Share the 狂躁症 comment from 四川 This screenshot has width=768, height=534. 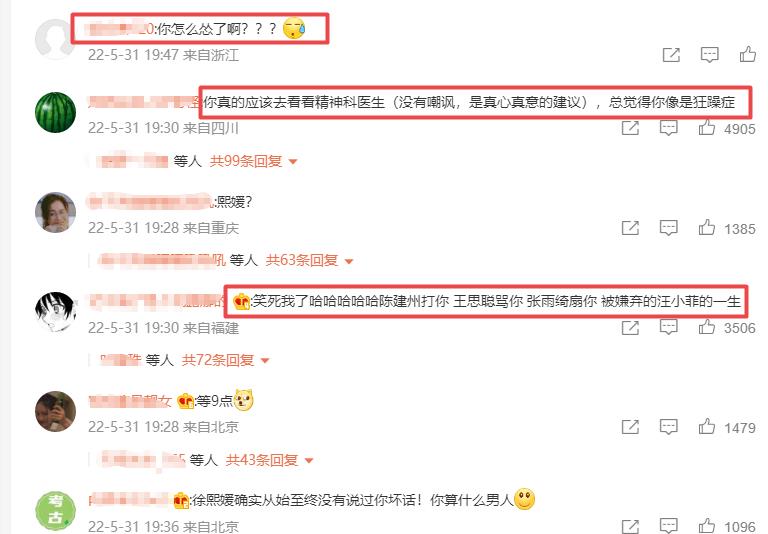coord(630,128)
